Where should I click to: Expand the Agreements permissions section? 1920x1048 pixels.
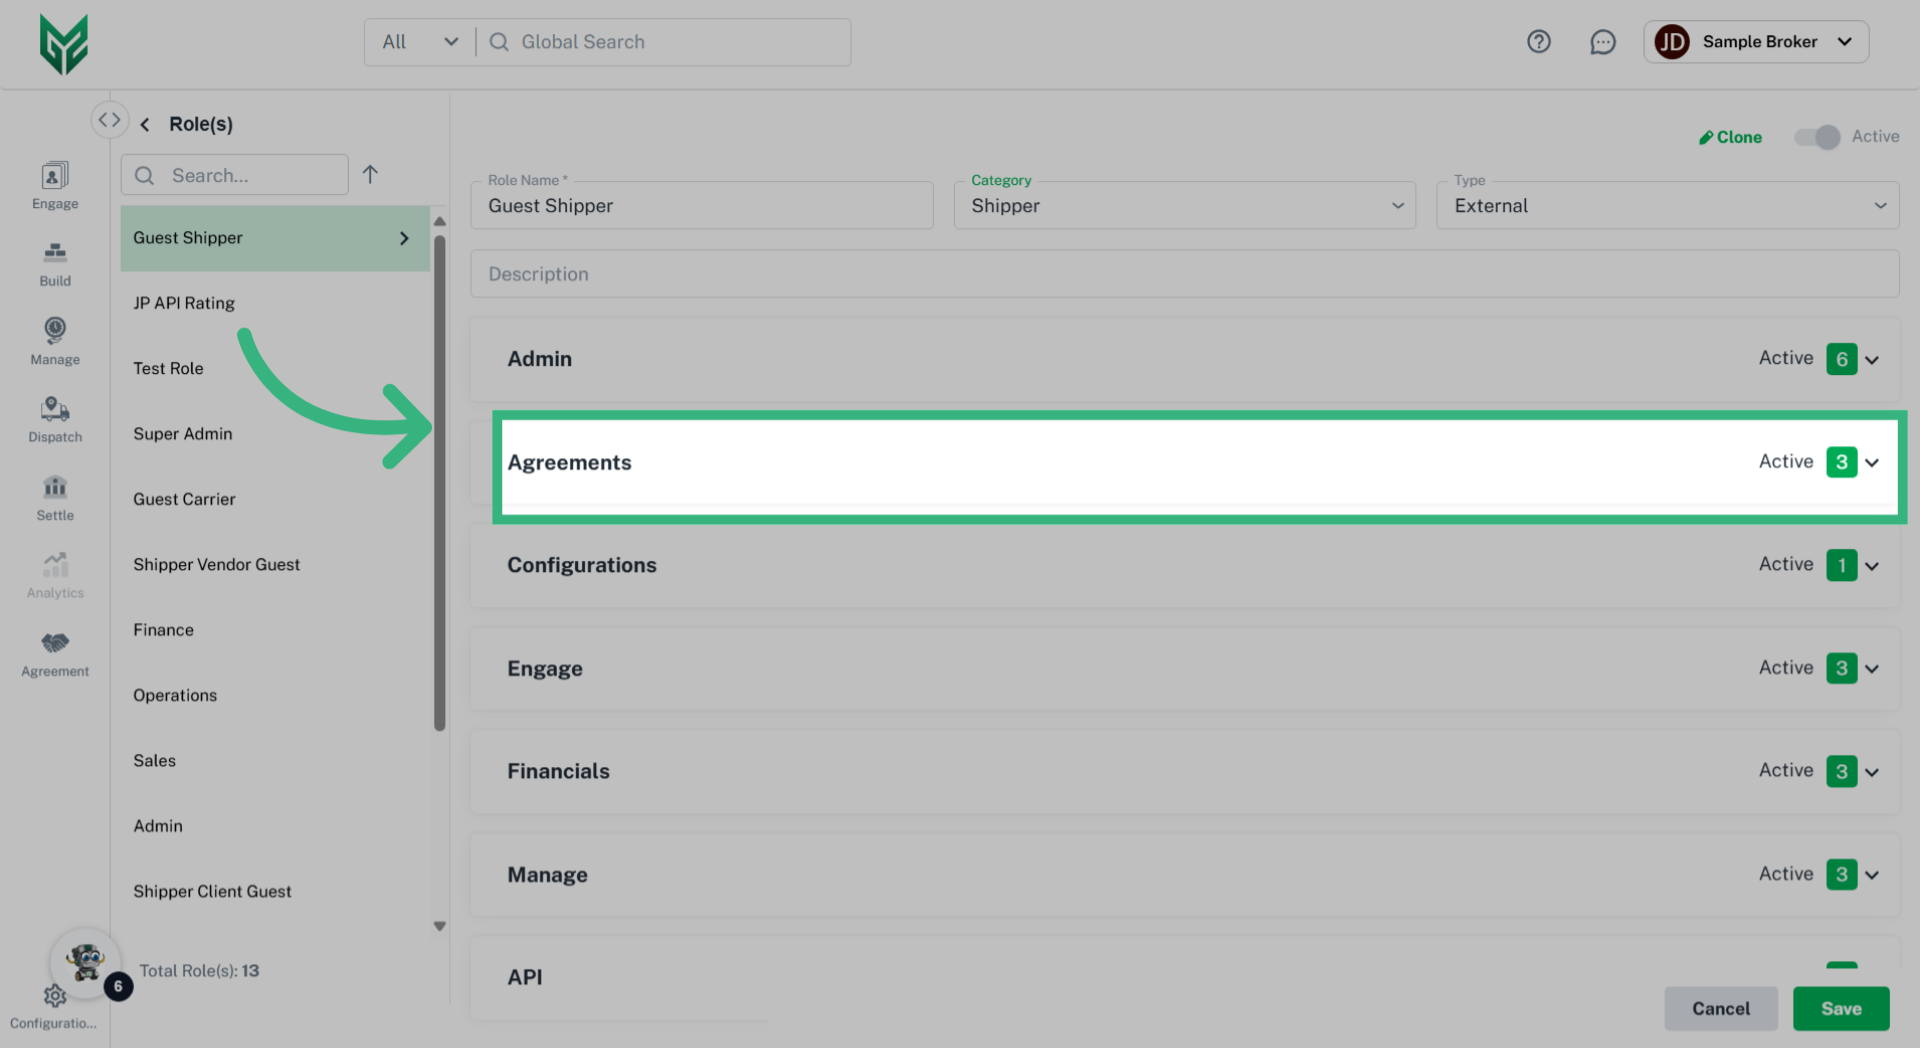coord(1873,462)
